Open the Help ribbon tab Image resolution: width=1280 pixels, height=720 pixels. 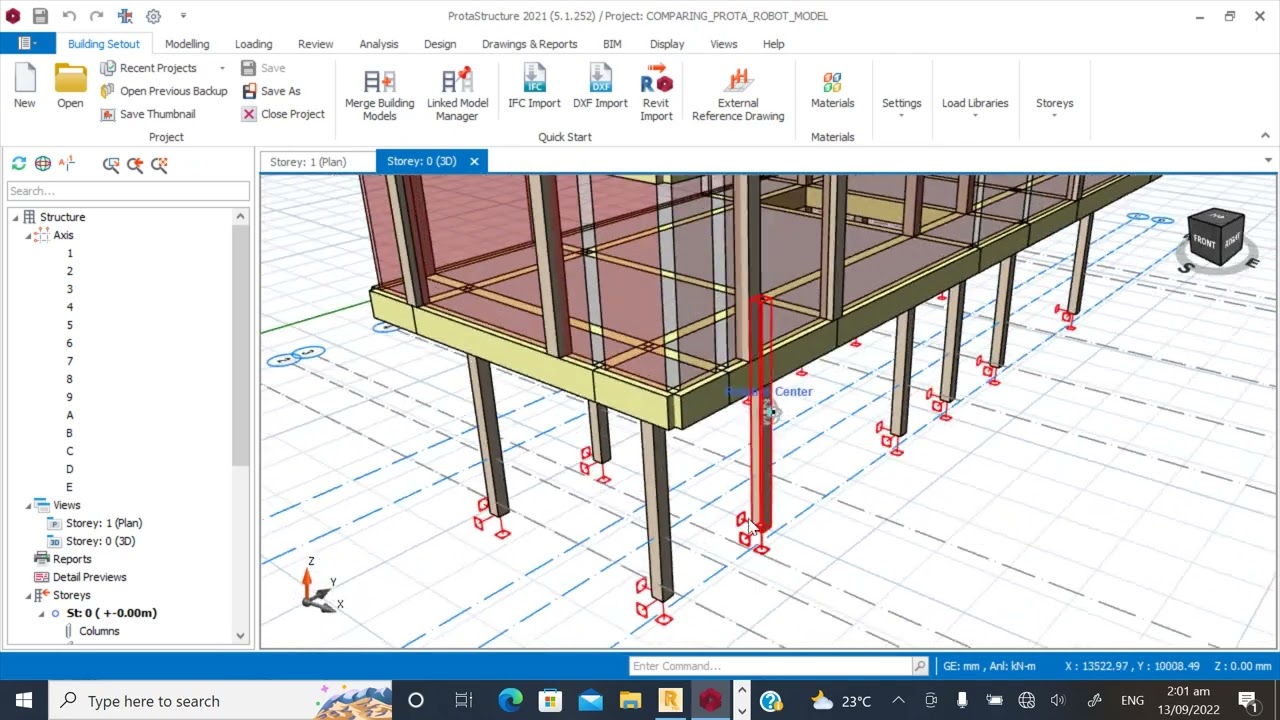point(773,44)
